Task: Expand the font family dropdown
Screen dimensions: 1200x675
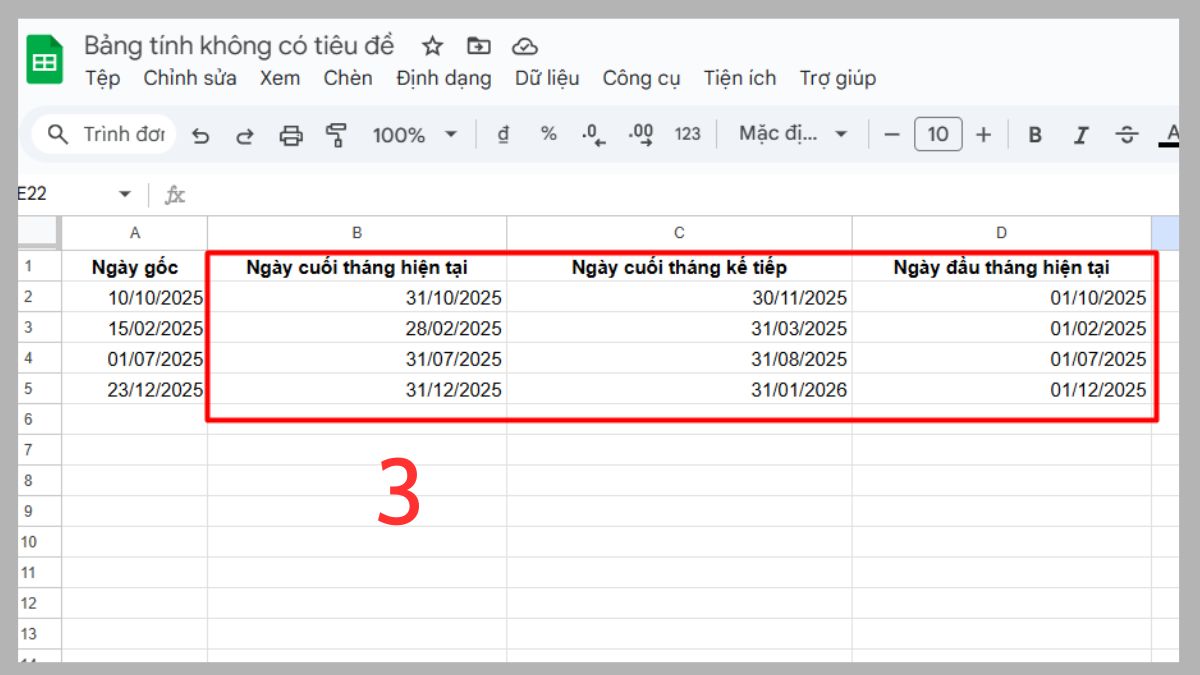Action: point(793,134)
